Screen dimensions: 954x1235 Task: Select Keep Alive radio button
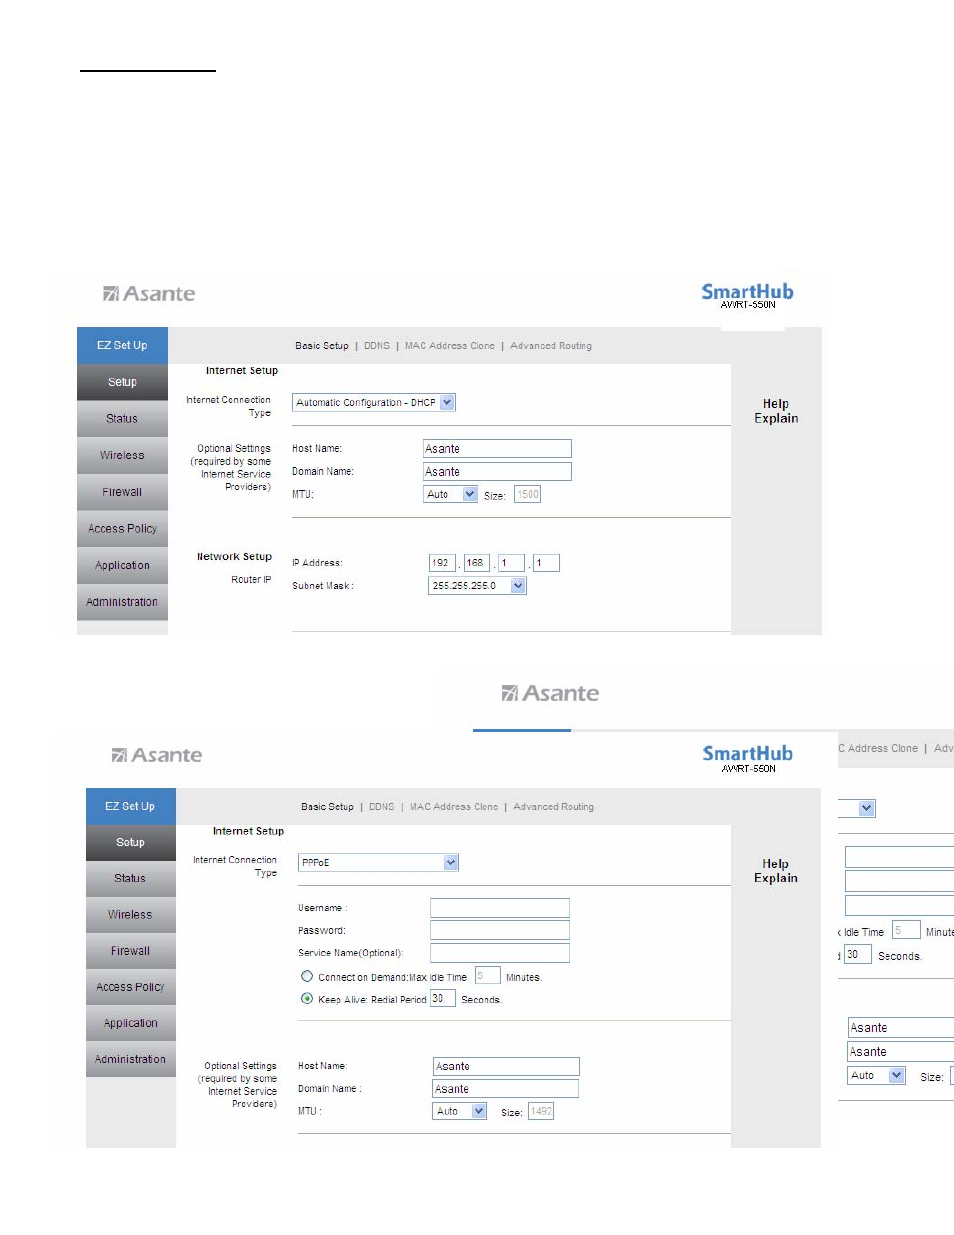pos(307,998)
